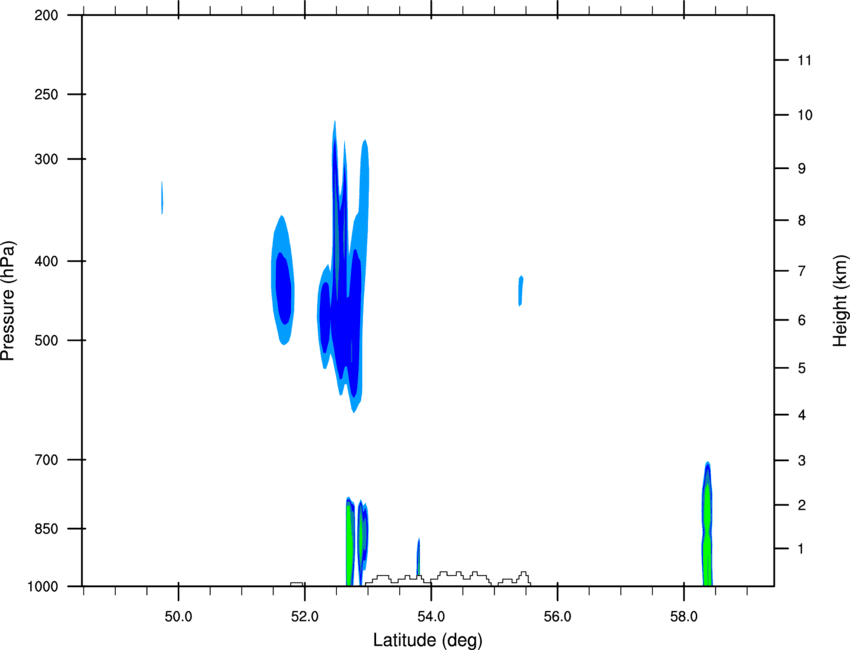Click the 58.0 latitude tick label
The image size is (850, 650).
coord(684,617)
